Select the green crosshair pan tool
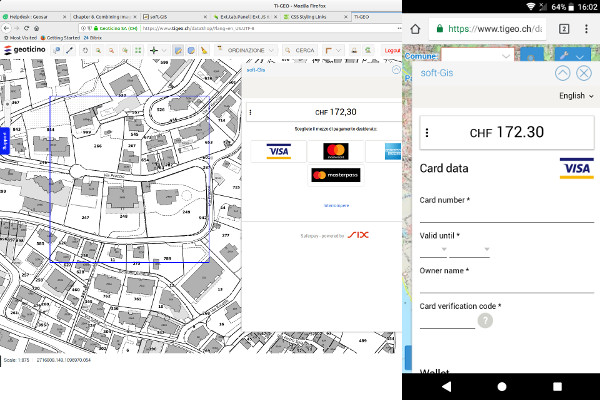Image resolution: width=600 pixels, height=400 pixels. [154, 50]
